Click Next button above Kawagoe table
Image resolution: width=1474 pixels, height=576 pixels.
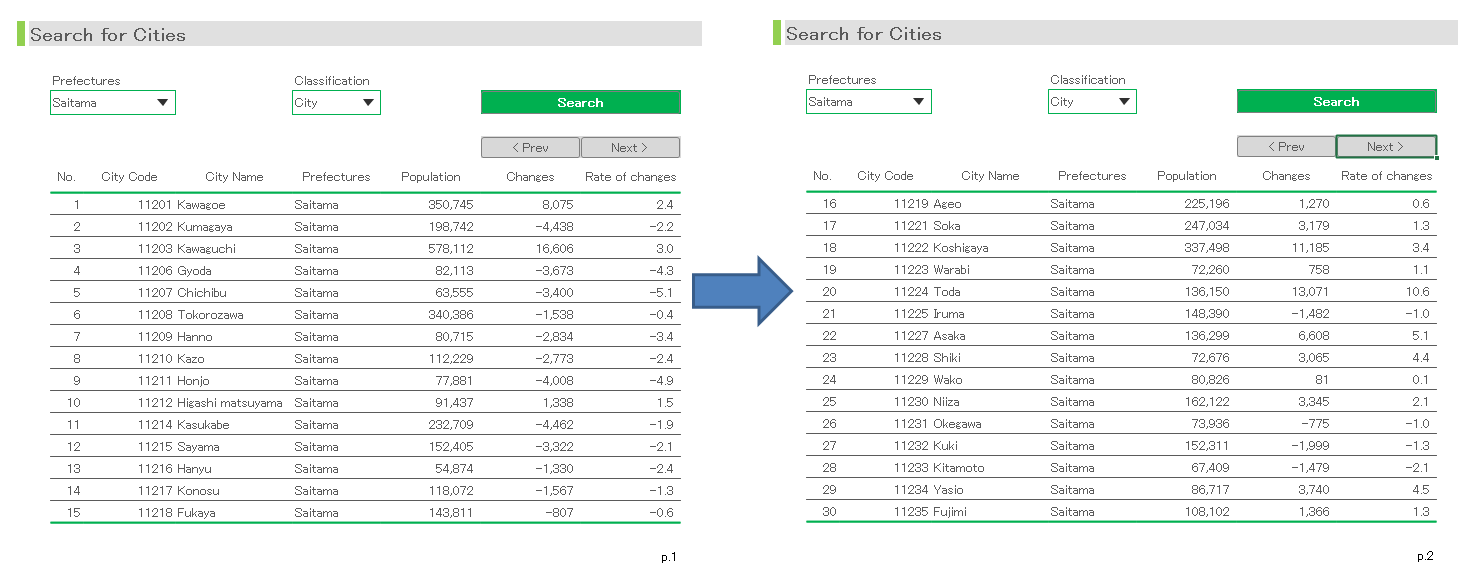630,148
